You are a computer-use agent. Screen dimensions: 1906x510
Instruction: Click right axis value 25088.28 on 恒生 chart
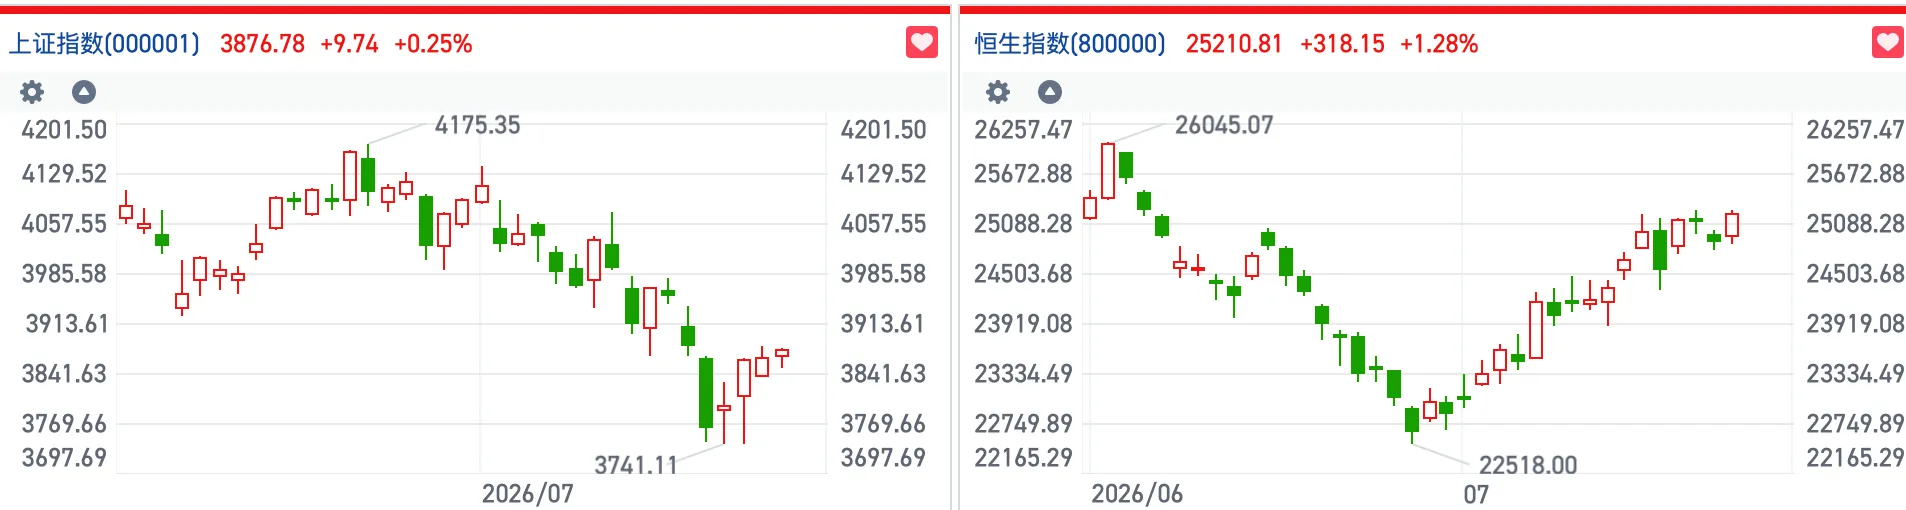1855,224
